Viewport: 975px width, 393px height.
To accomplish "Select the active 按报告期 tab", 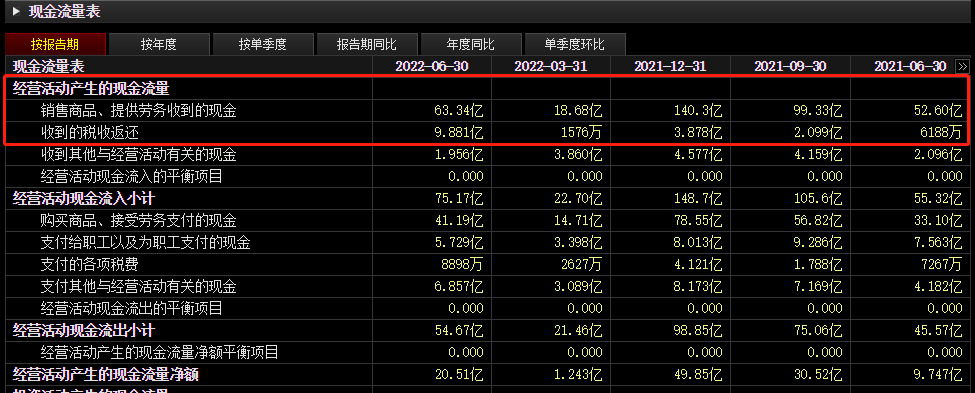I will coord(55,44).
